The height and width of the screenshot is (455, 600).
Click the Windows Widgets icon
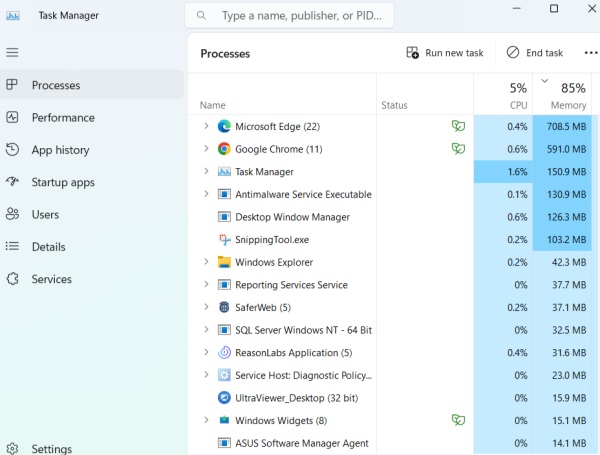224,420
